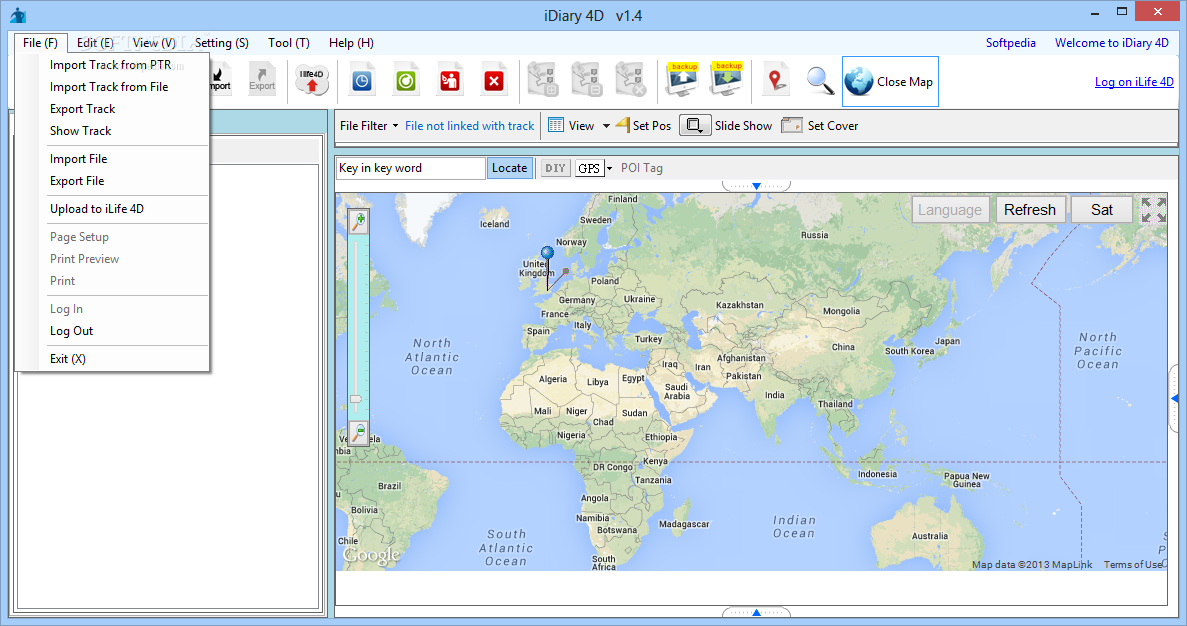Click the Close Map globe button
Viewport: 1187px width, 626px height.
pos(890,81)
